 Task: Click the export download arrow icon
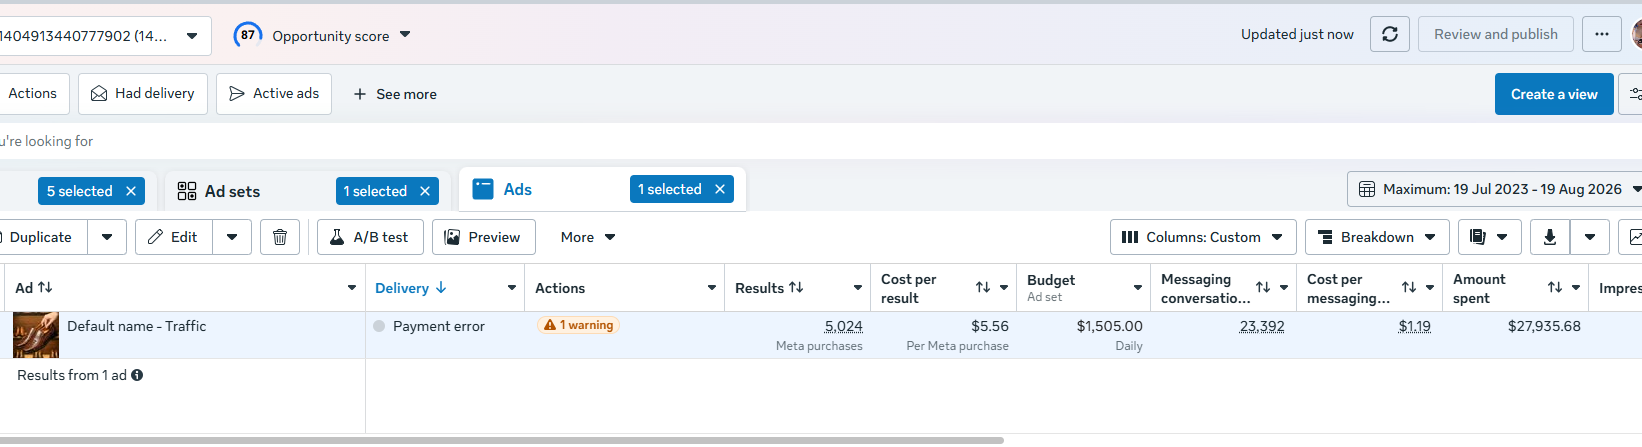pos(1549,237)
